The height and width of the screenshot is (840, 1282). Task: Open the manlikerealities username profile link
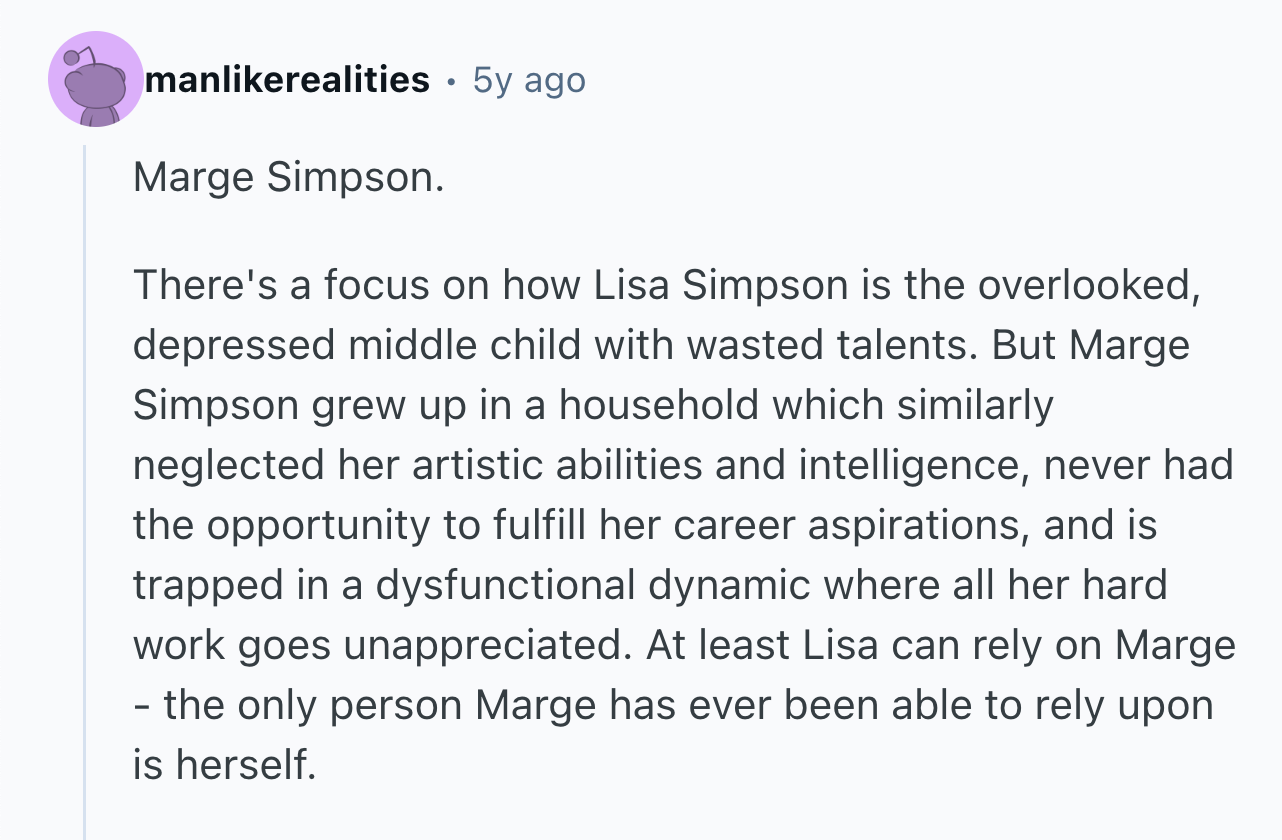click(x=287, y=79)
